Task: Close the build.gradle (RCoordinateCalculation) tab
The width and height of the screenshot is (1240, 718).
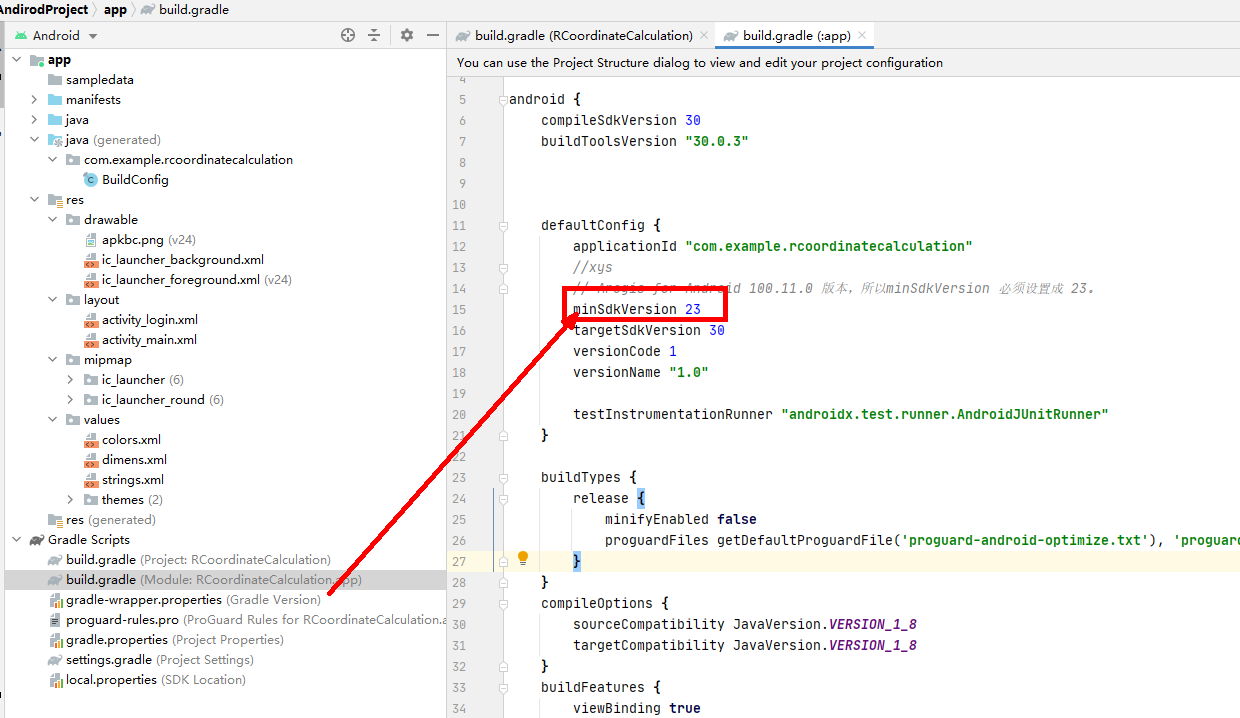Action: pos(705,35)
